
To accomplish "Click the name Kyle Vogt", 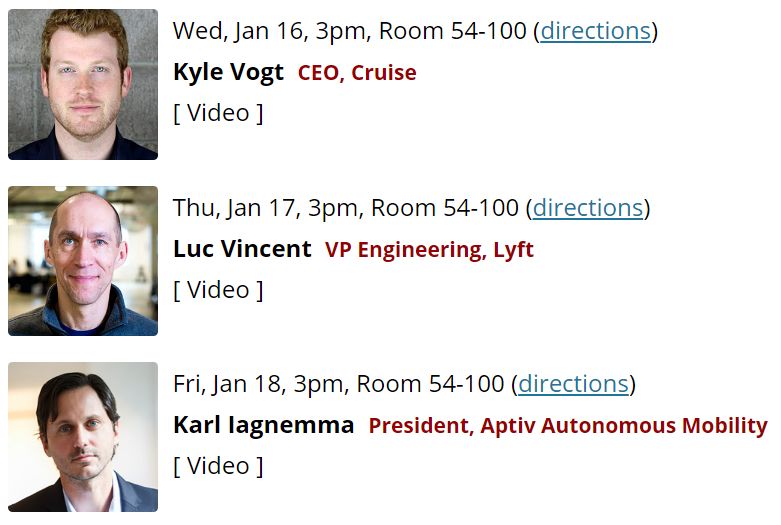I will pos(228,73).
